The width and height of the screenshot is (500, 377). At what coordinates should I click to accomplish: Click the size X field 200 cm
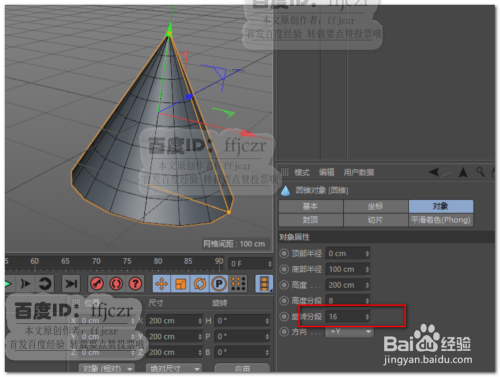(174, 321)
